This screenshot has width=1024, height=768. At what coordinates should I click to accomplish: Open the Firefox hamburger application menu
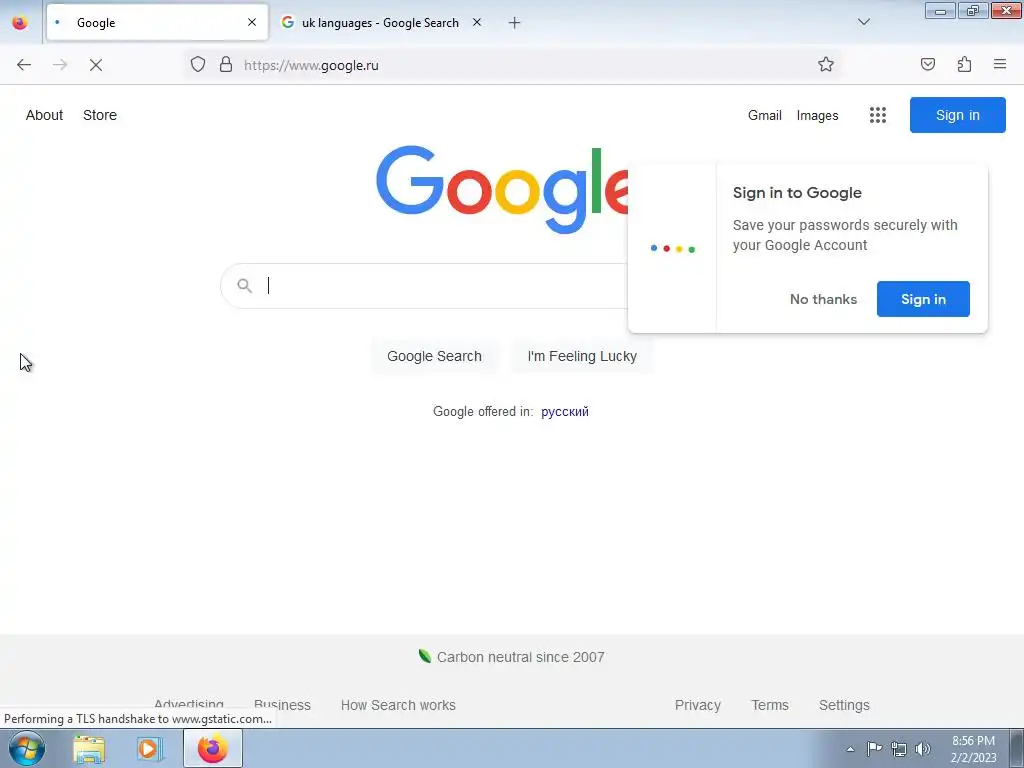click(1000, 65)
